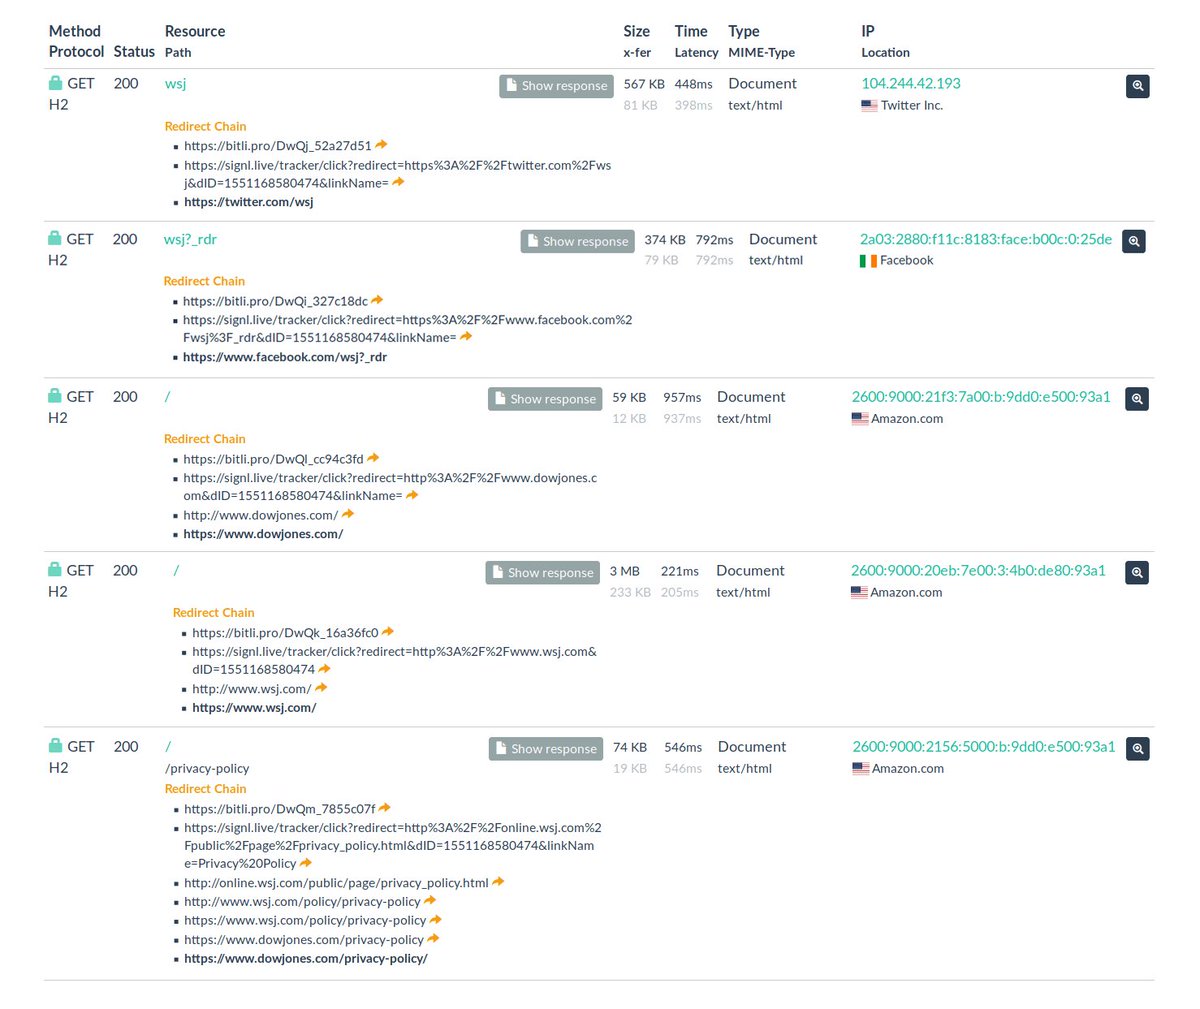Click the redirect arrow after bitli.pro/DwQl_cc94c3fd

[x=373, y=458]
